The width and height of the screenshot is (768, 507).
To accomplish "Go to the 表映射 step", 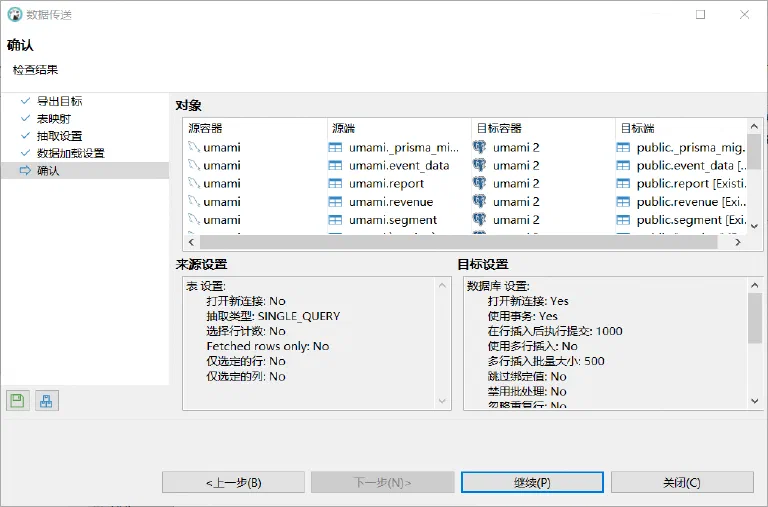I will pos(54,119).
